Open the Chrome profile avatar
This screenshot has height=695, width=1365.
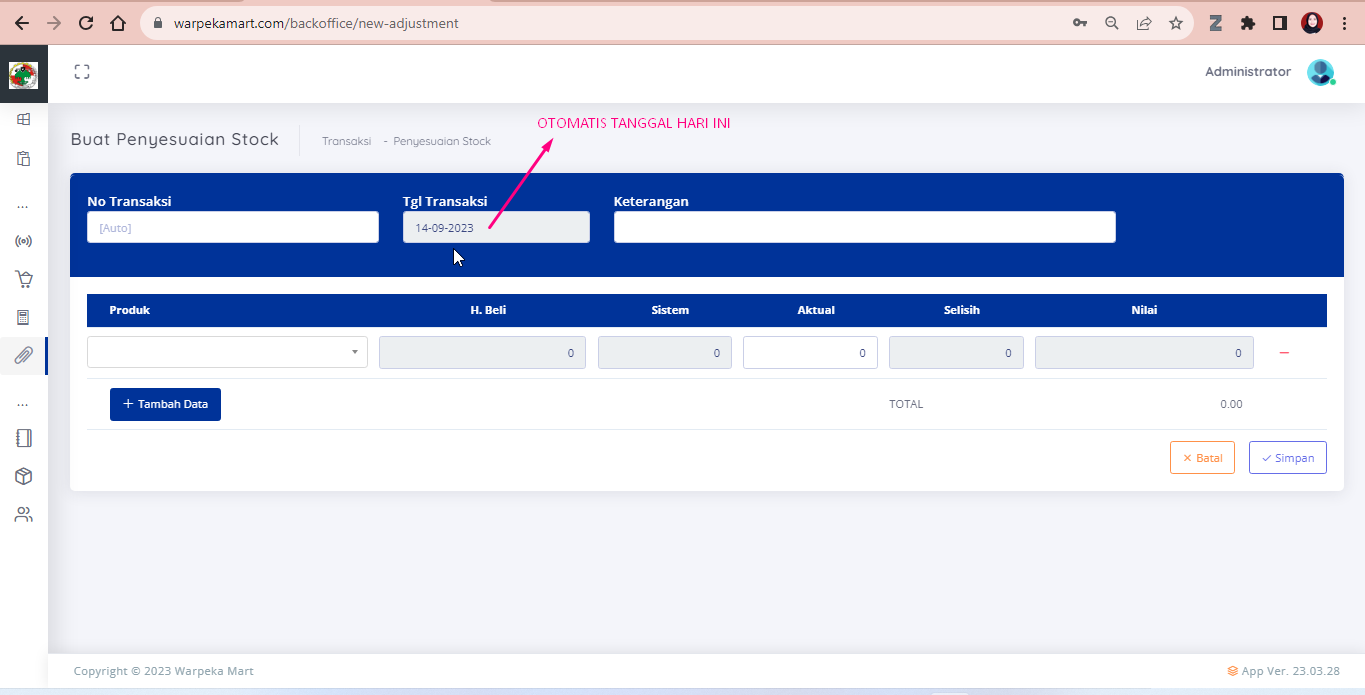(x=1312, y=23)
